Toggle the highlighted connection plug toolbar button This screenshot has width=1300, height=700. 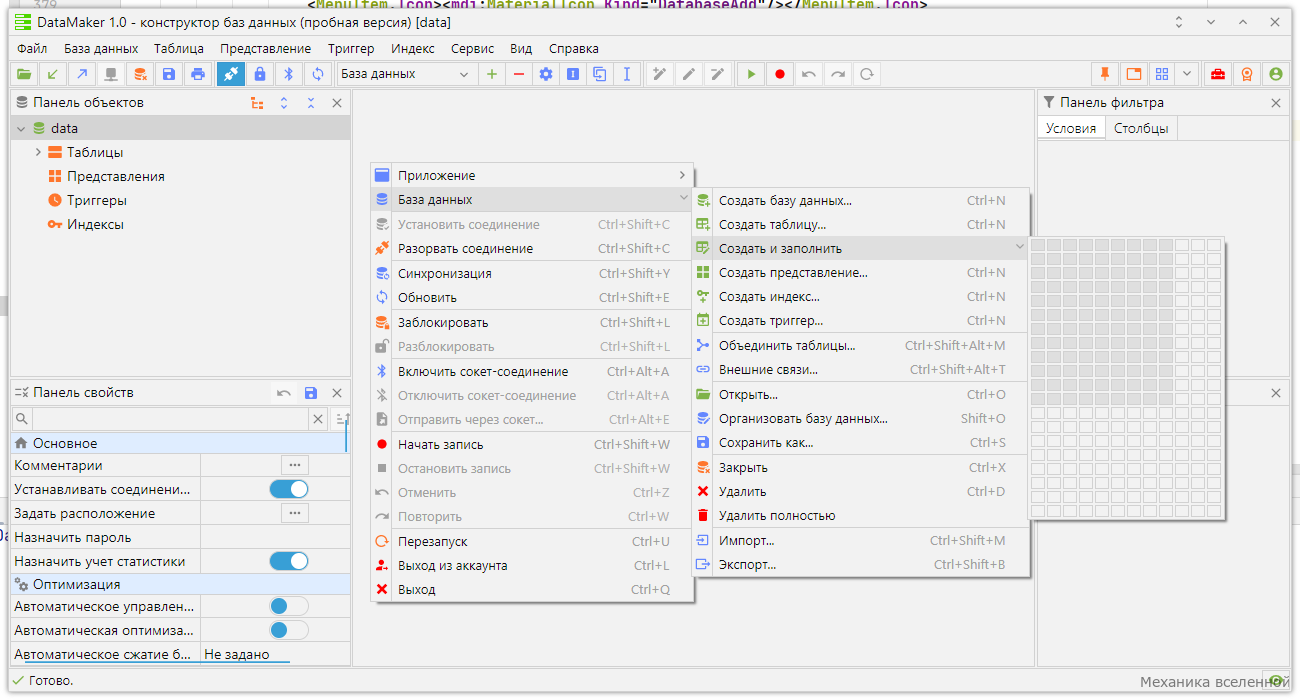[231, 74]
